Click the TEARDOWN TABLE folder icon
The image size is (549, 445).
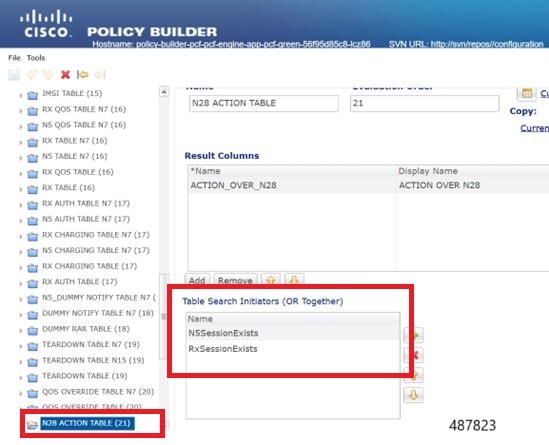(33, 377)
